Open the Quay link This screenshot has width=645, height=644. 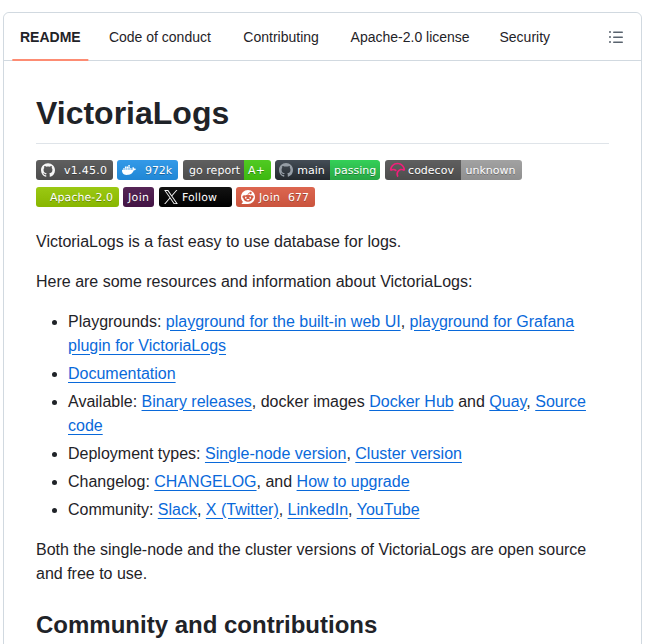pos(508,401)
